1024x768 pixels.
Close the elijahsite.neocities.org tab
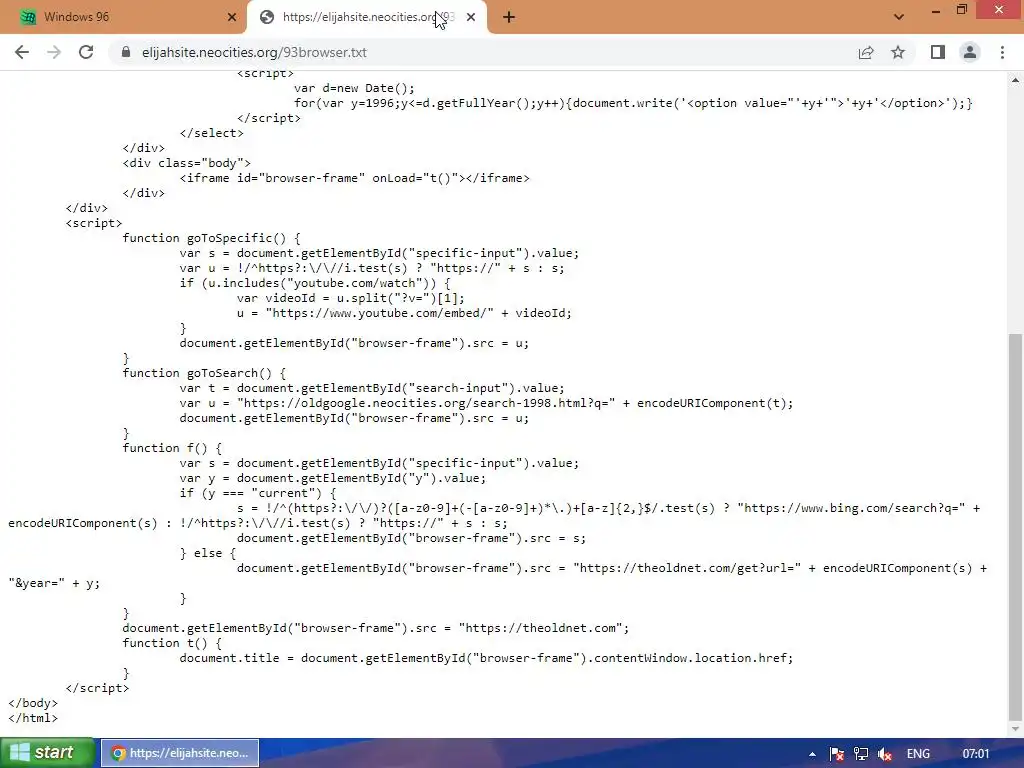(471, 17)
